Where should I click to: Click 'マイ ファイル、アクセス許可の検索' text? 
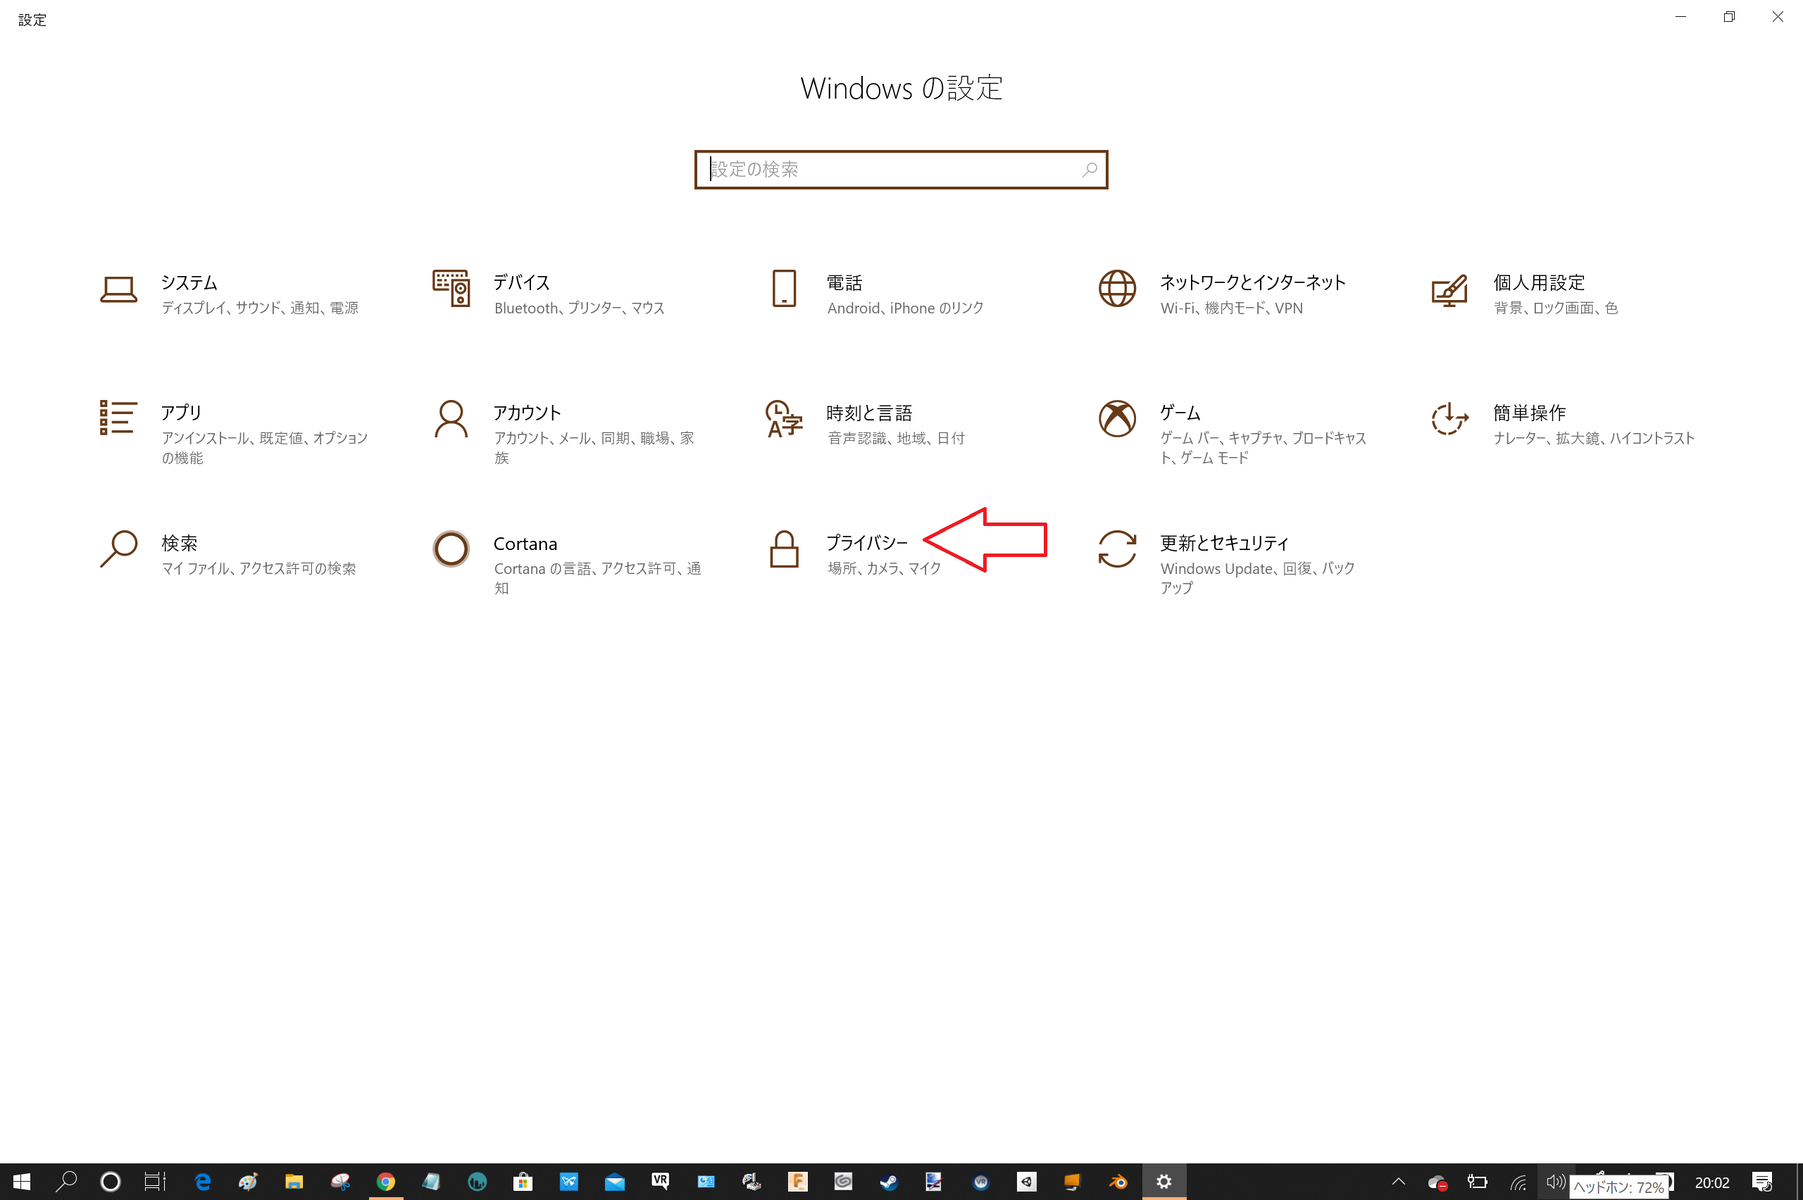259,568
